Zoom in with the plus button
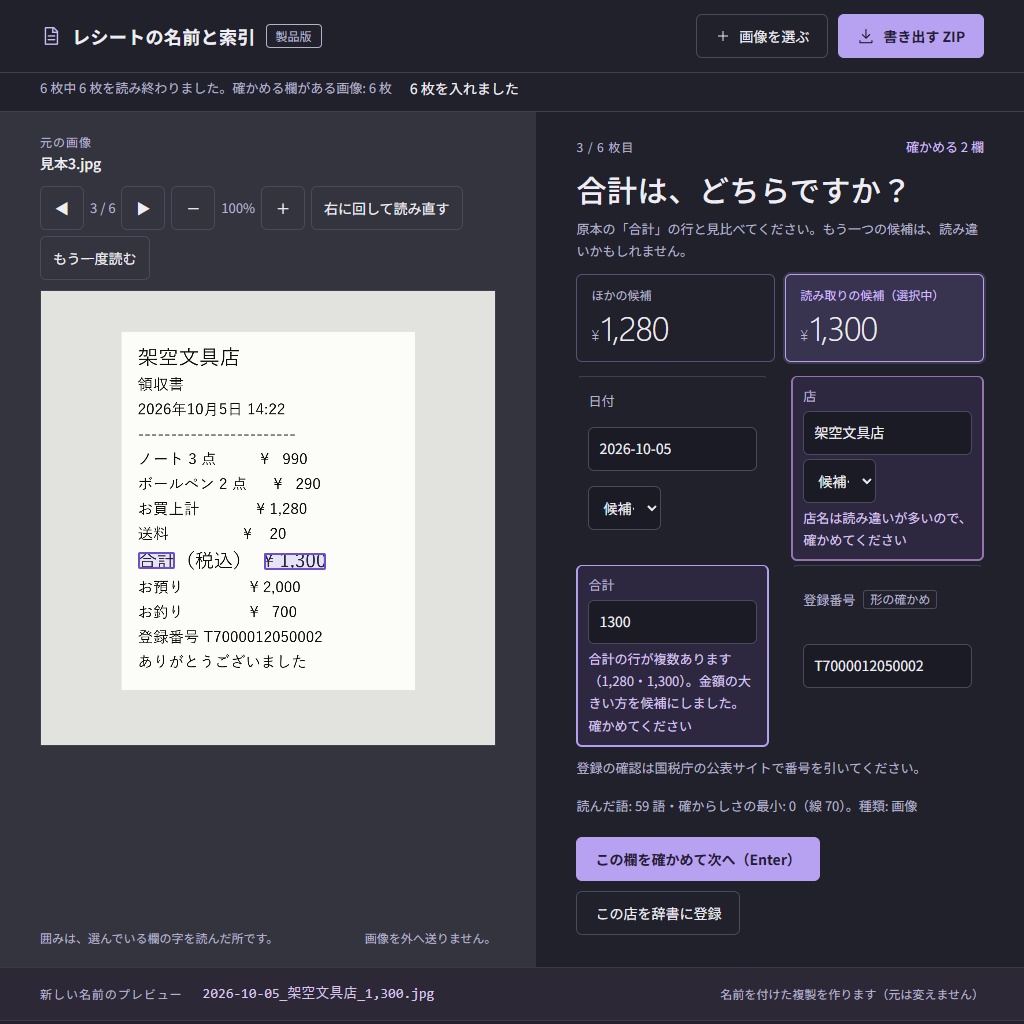Screen dimensions: 1024x1024 pyautogui.click(x=283, y=208)
